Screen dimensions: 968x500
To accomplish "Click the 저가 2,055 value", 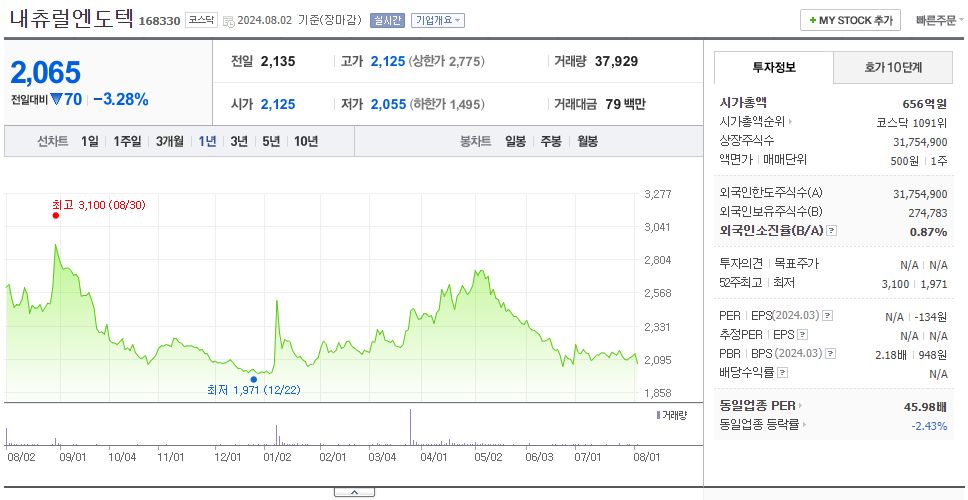I will point(388,104).
